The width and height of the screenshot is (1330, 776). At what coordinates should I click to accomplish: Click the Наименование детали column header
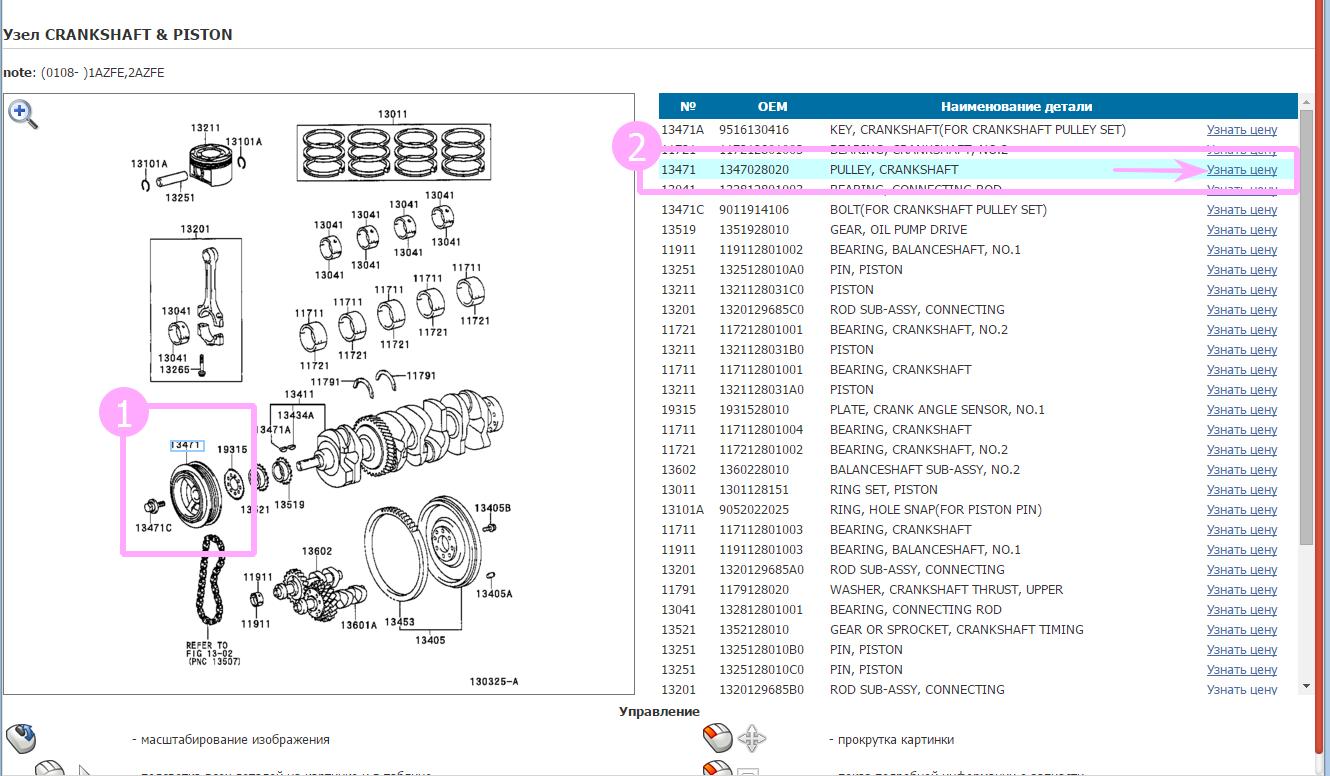(x=1016, y=106)
